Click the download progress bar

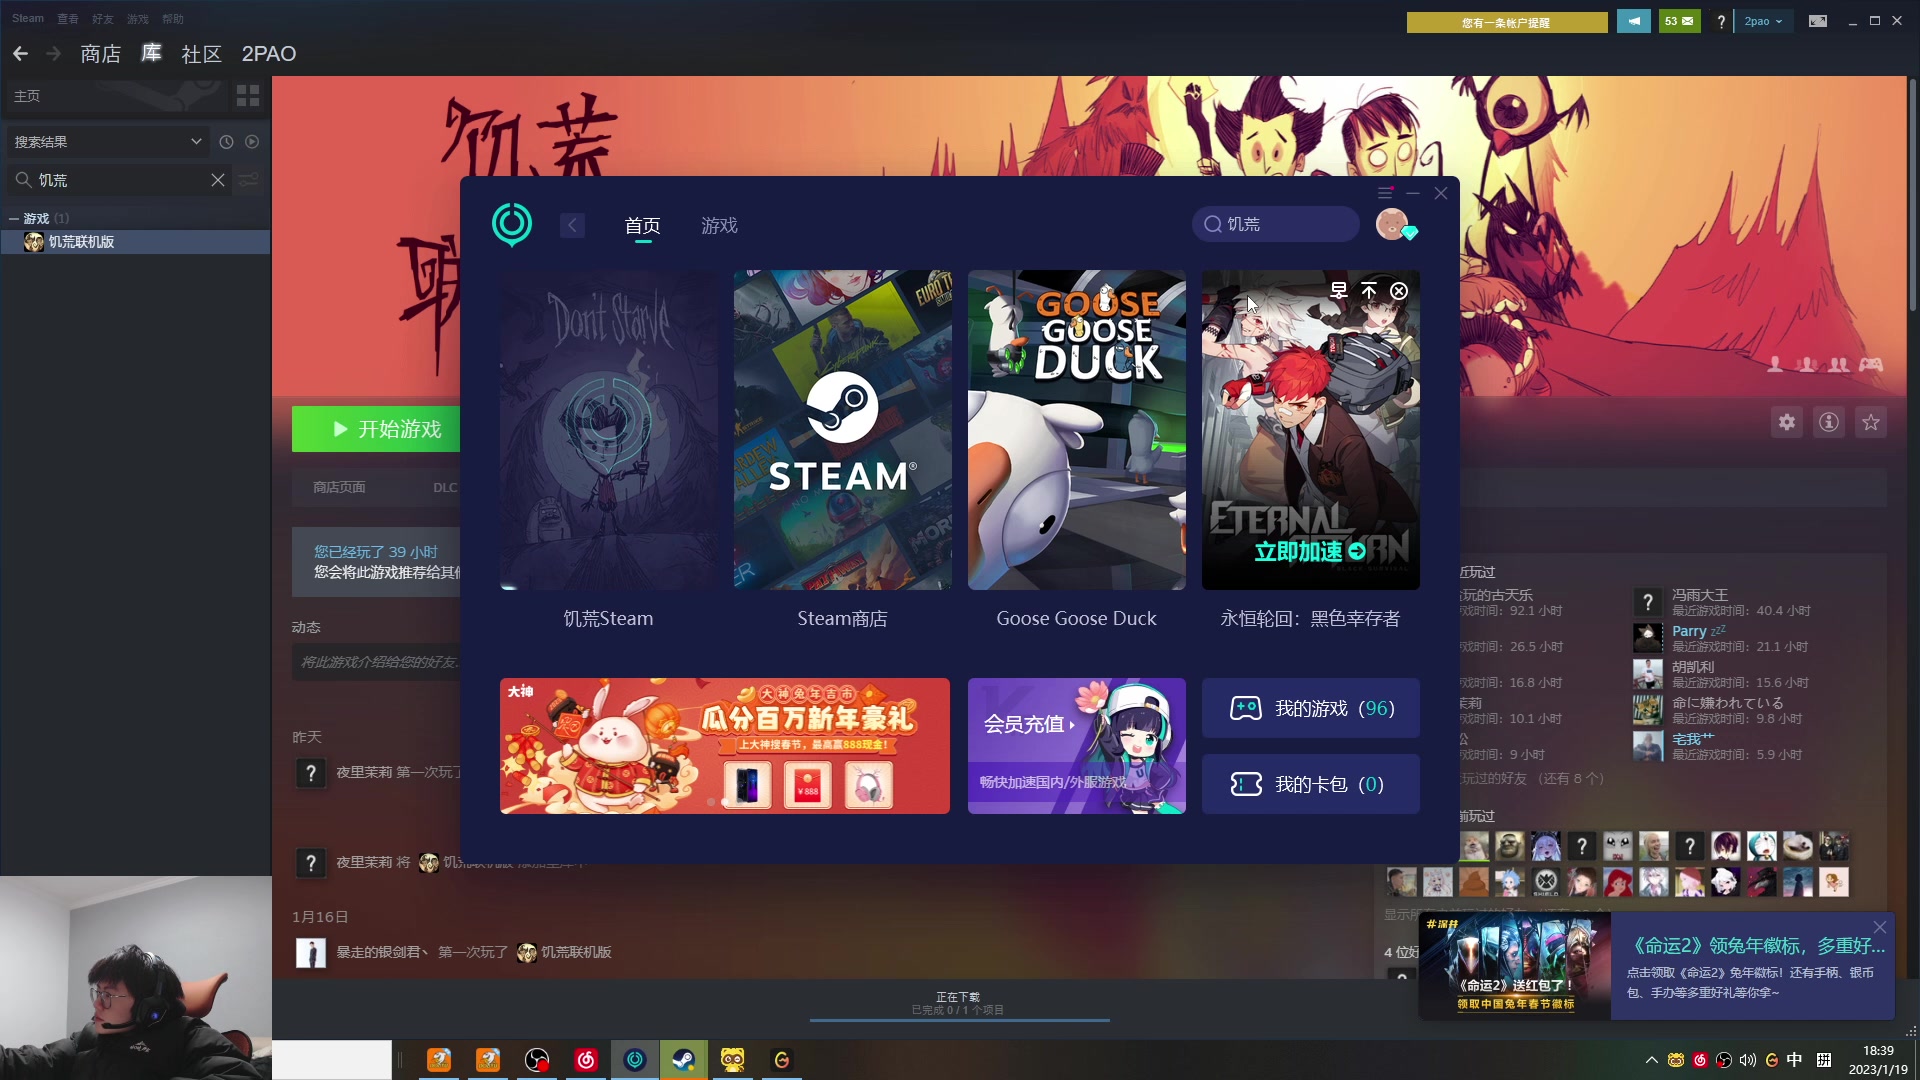tap(959, 1019)
